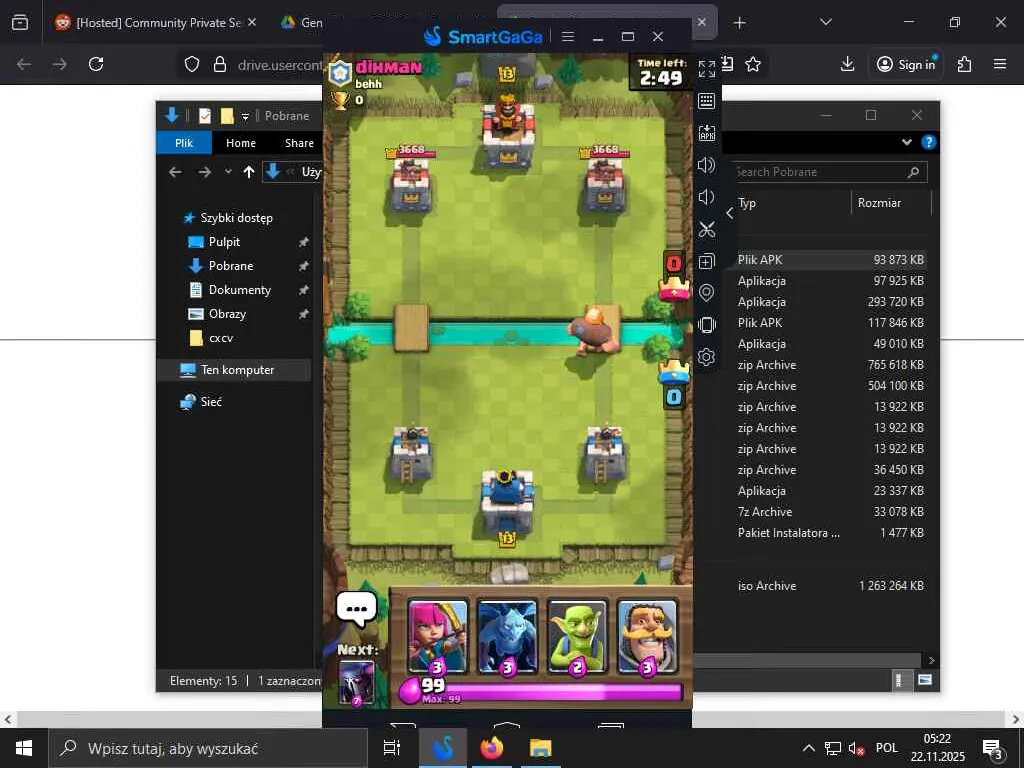The image size is (1024, 768).
Task: Click the Explorer back arrow
Action: coord(175,172)
